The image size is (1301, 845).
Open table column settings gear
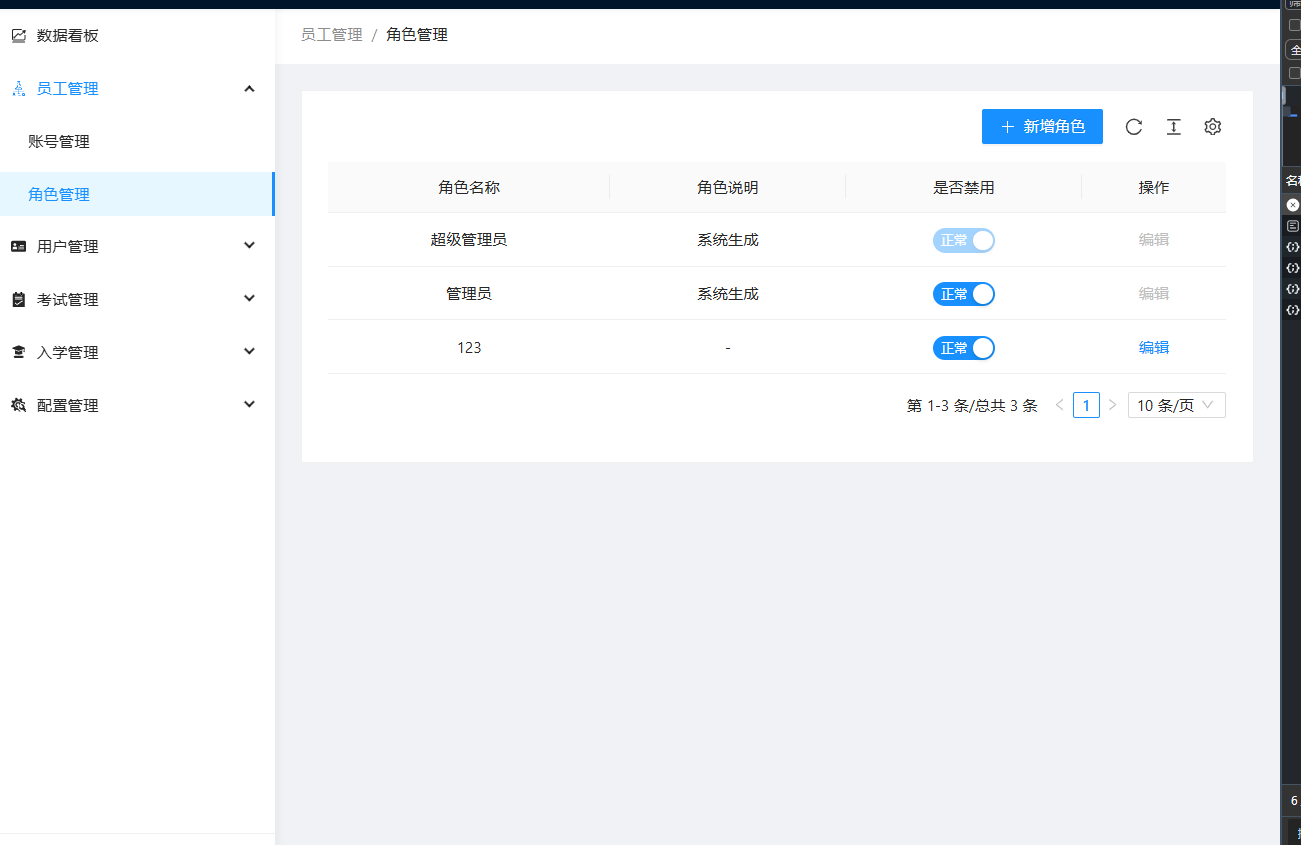[1213, 127]
